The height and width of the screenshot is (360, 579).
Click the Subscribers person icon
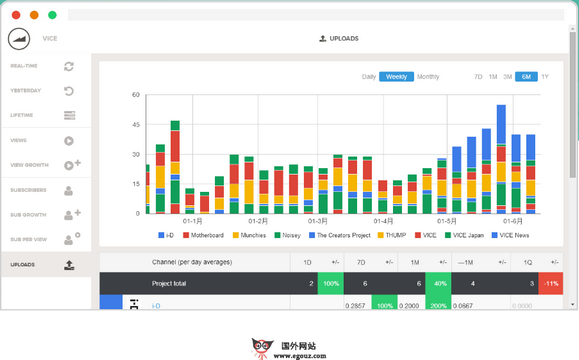[69, 191]
